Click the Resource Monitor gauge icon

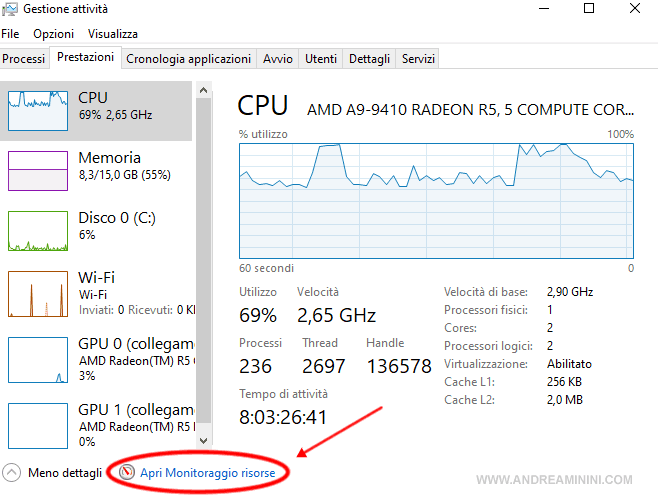pyautogui.click(x=126, y=472)
